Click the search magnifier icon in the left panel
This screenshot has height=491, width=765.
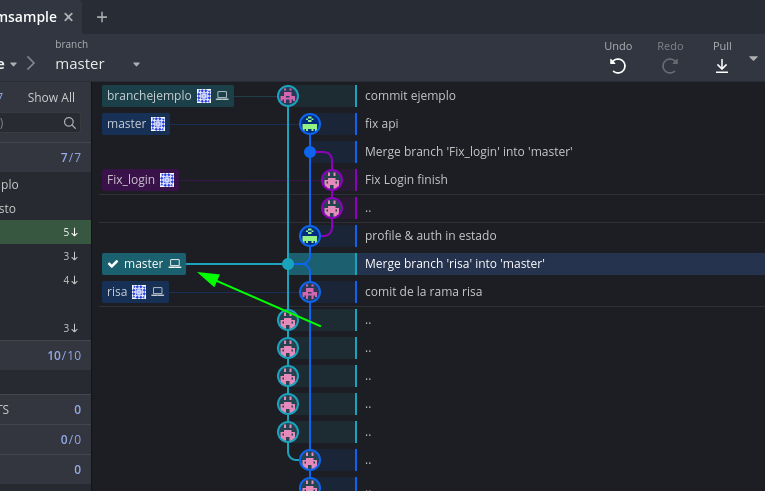(x=70, y=123)
